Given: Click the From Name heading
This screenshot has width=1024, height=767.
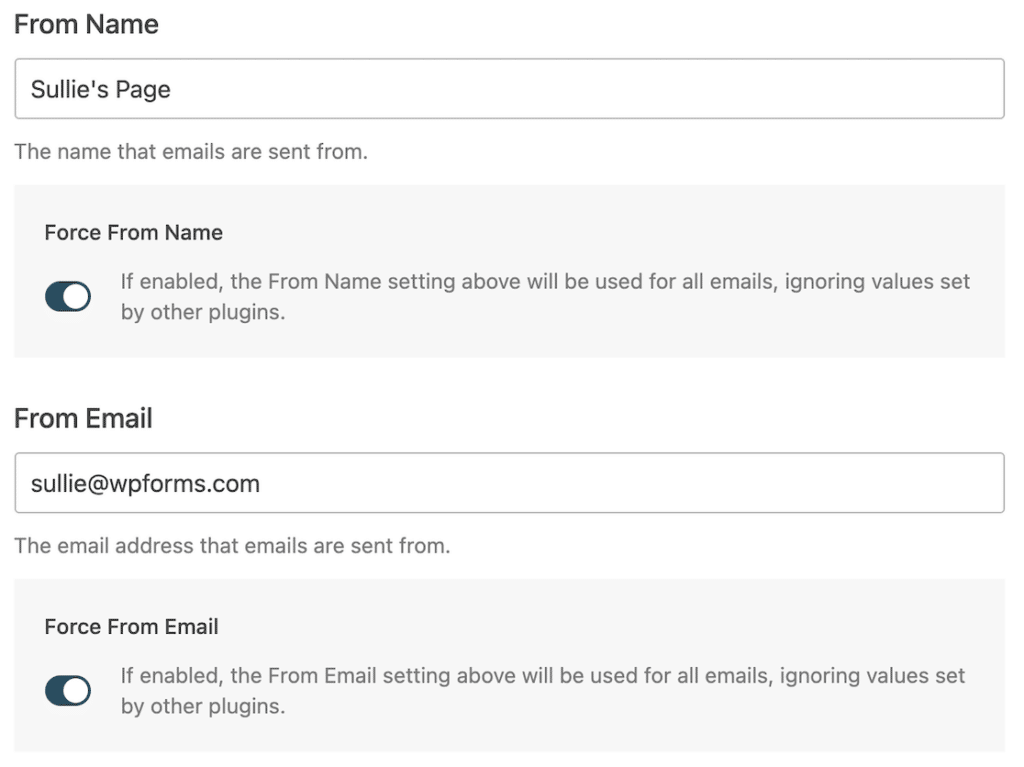Looking at the screenshot, I should click(x=86, y=24).
